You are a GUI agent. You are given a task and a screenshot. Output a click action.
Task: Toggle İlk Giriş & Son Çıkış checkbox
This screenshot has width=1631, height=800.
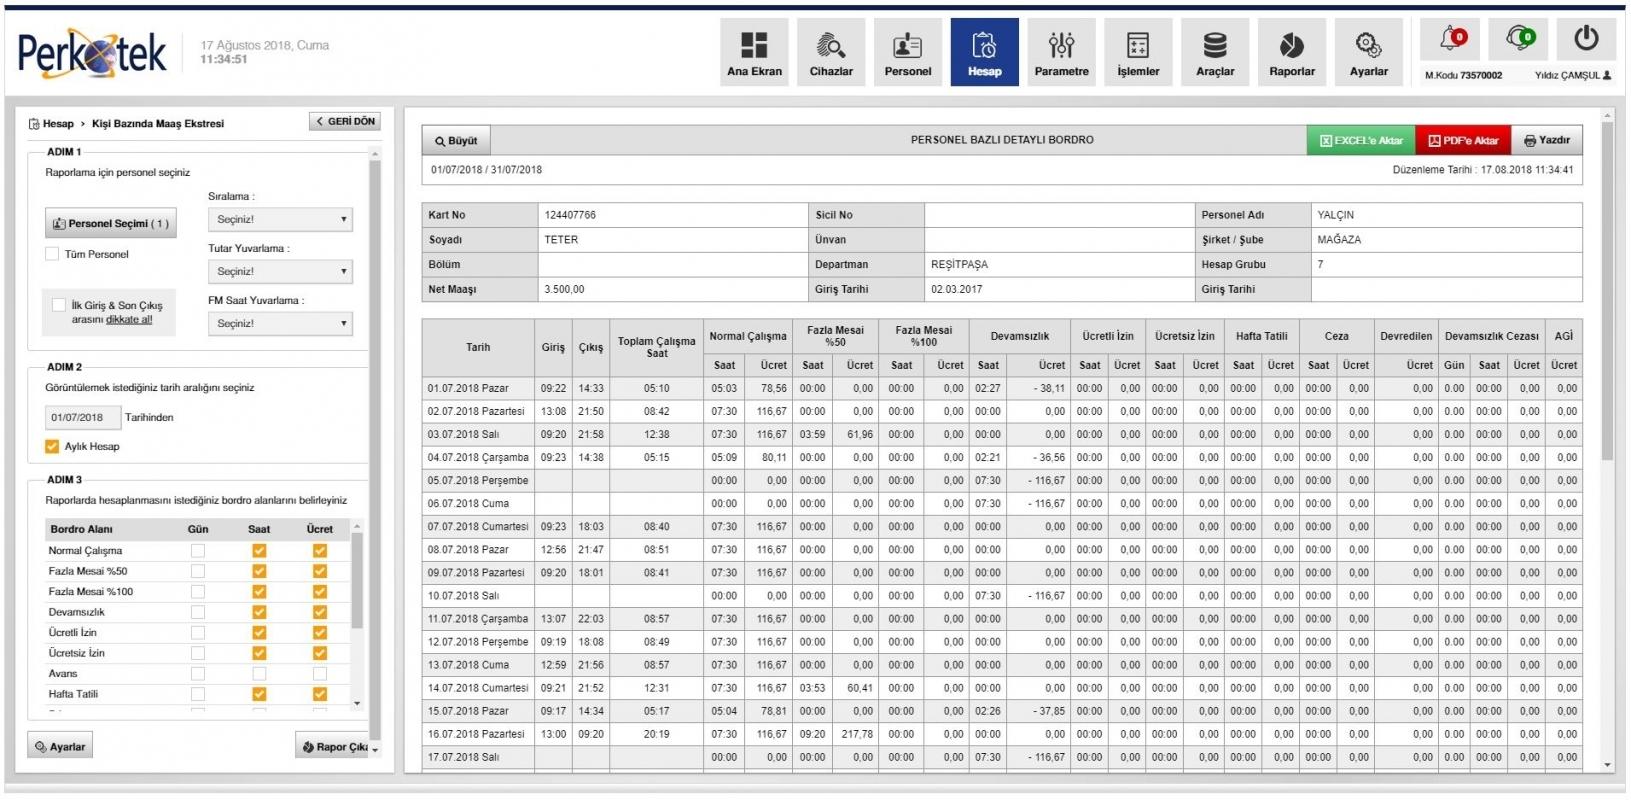coord(59,305)
